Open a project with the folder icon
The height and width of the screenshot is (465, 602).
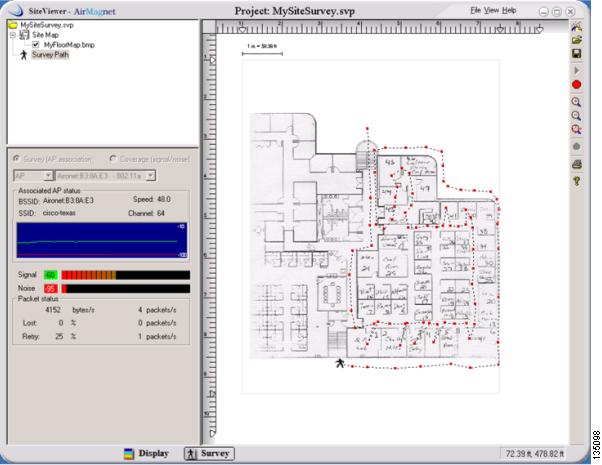(x=576, y=40)
